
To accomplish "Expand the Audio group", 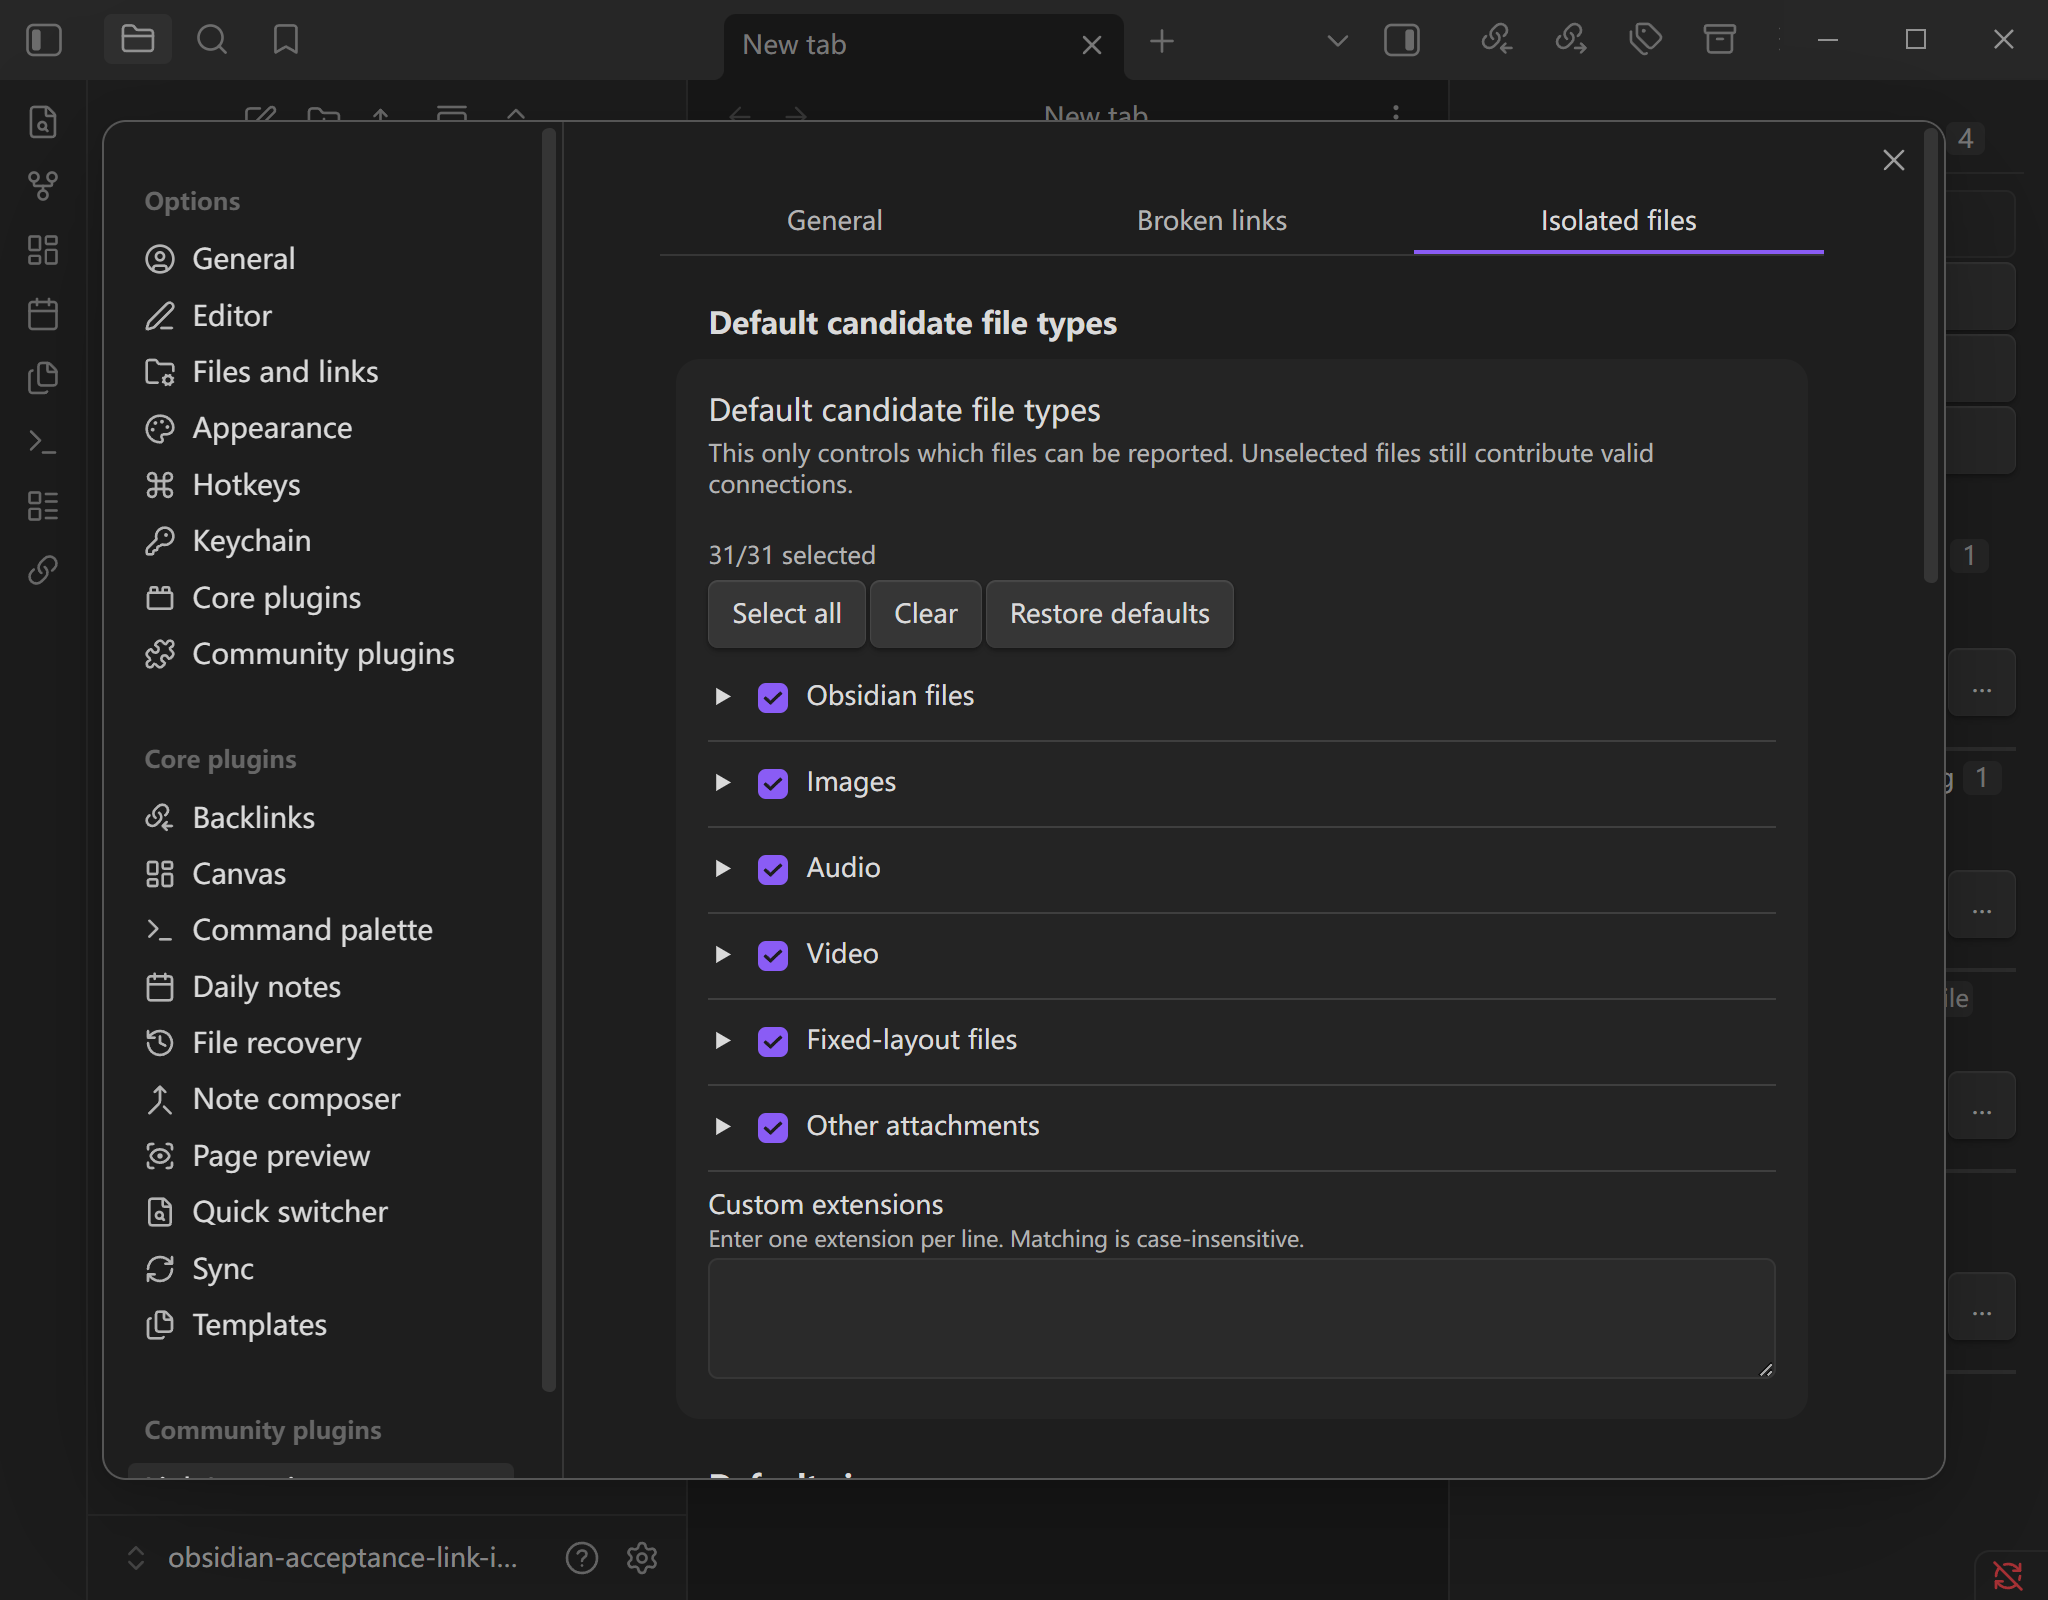I will pyautogui.click(x=722, y=868).
